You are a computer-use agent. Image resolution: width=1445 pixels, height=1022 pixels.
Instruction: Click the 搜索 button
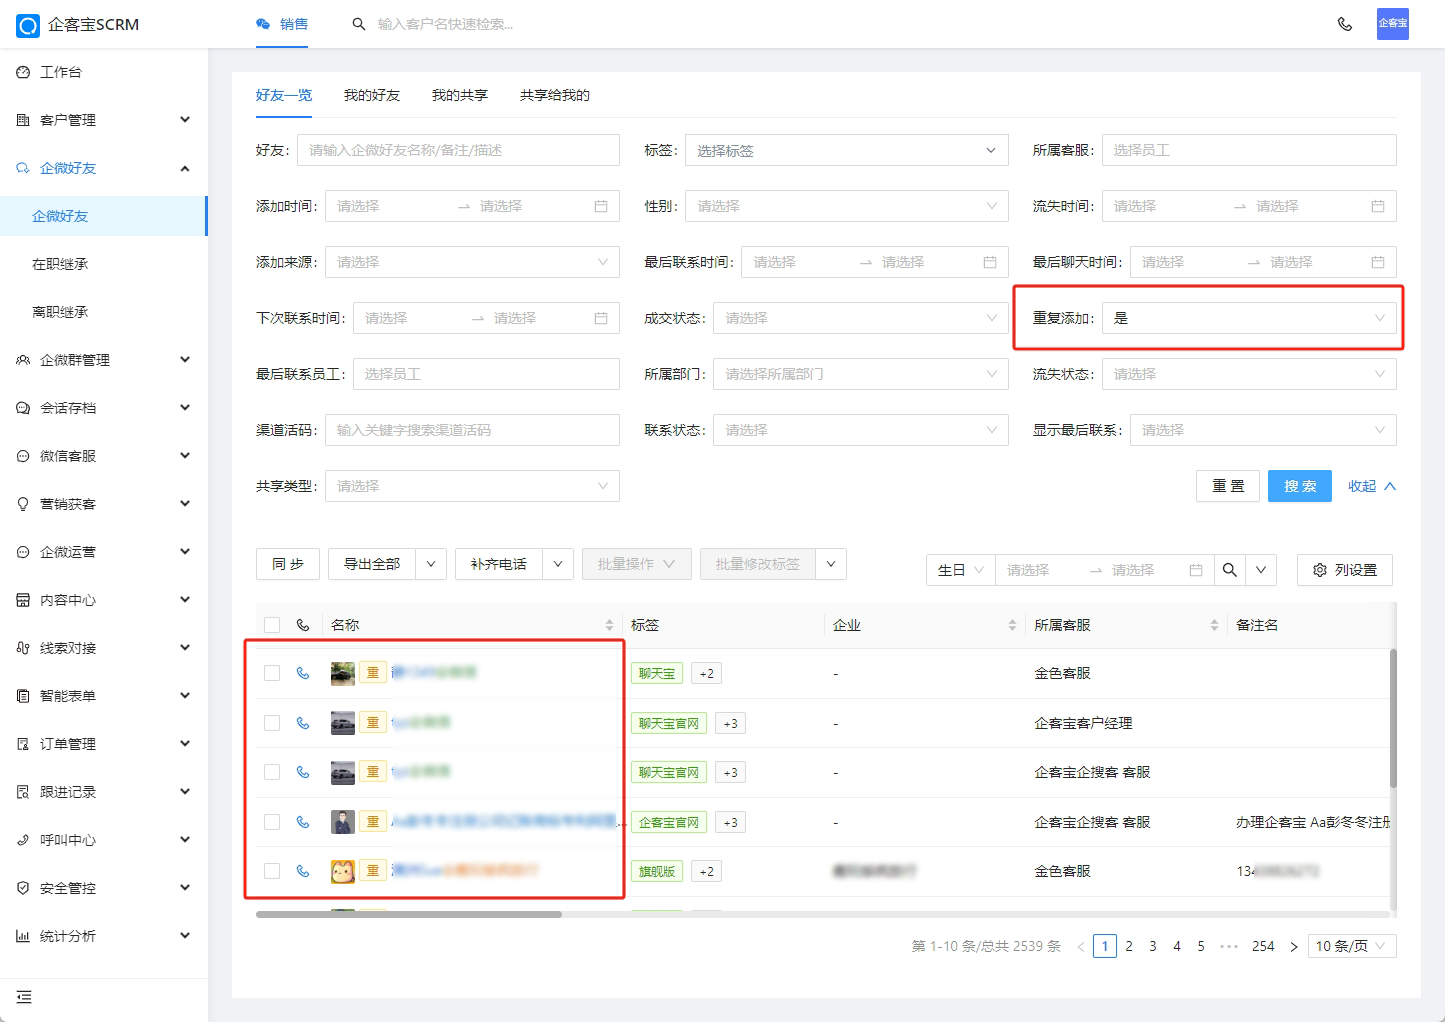coord(1300,486)
